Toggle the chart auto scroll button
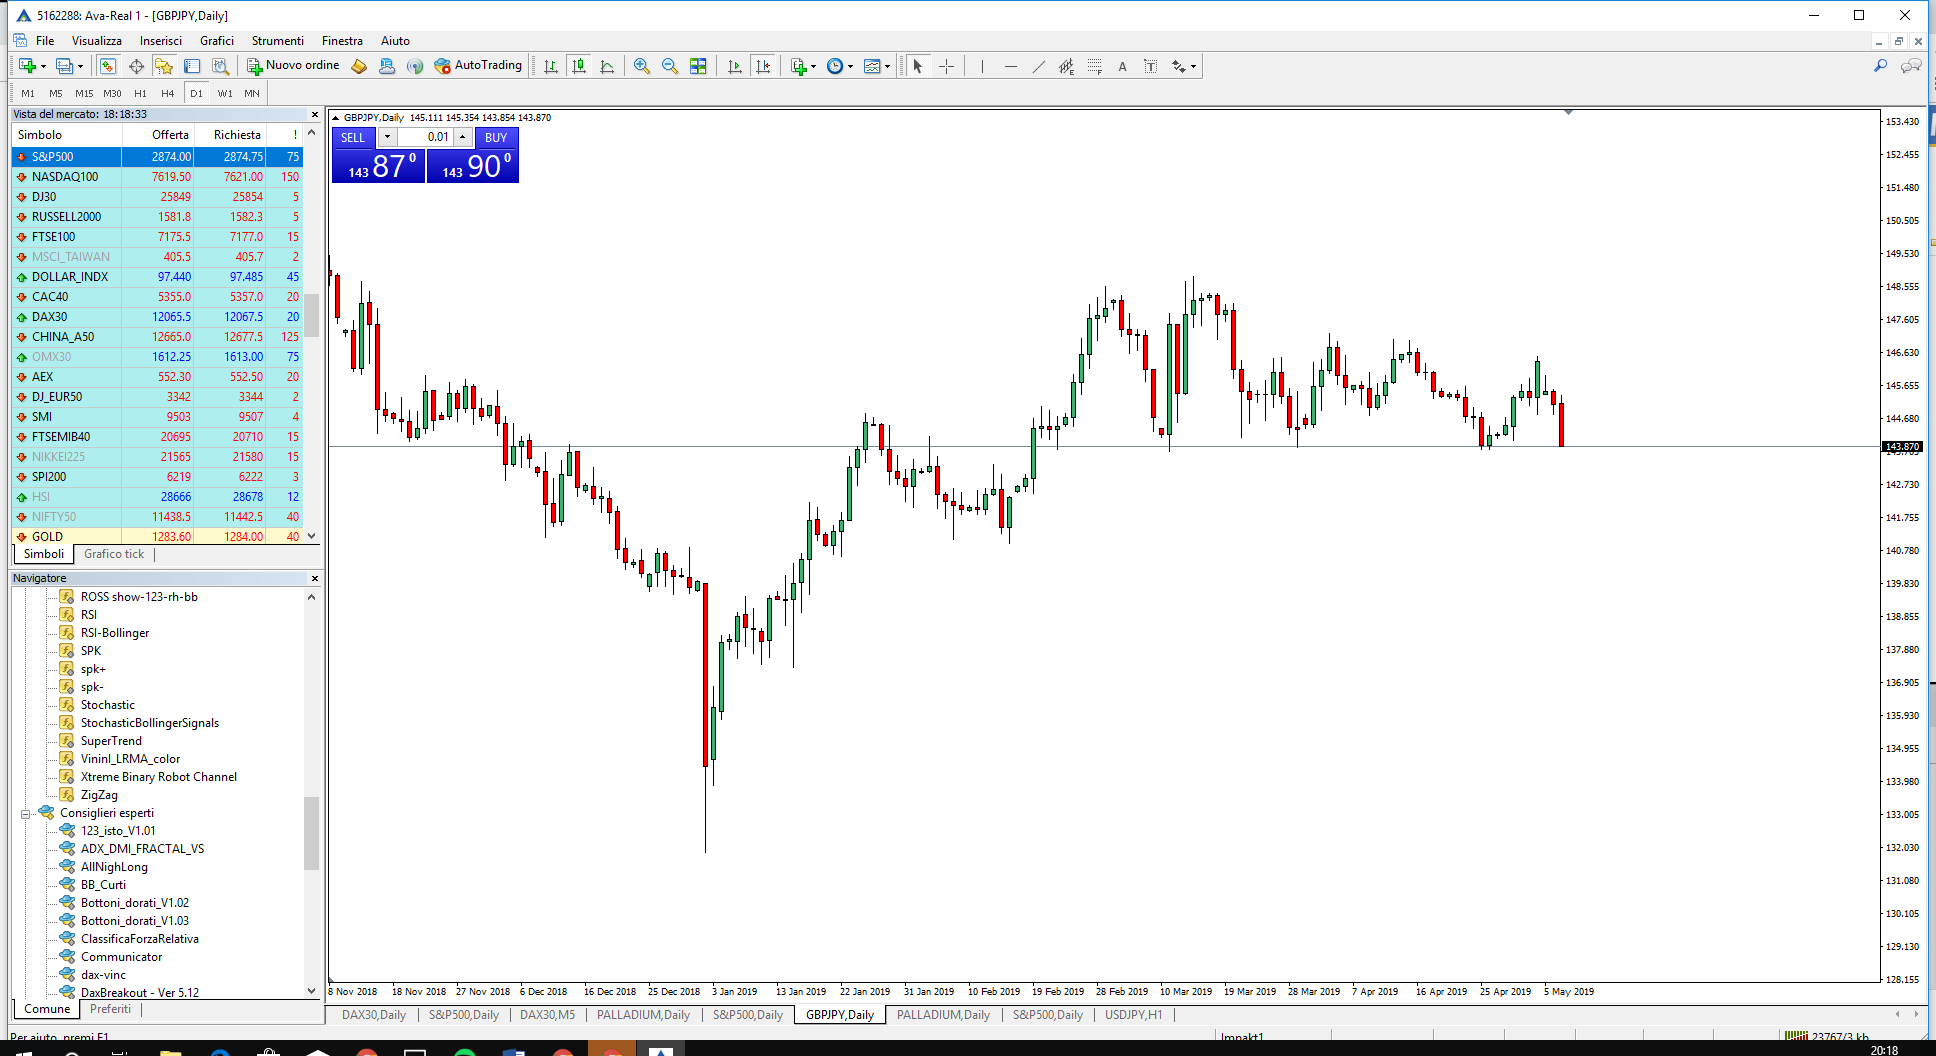Screen dimensions: 1936x1056 735,66
